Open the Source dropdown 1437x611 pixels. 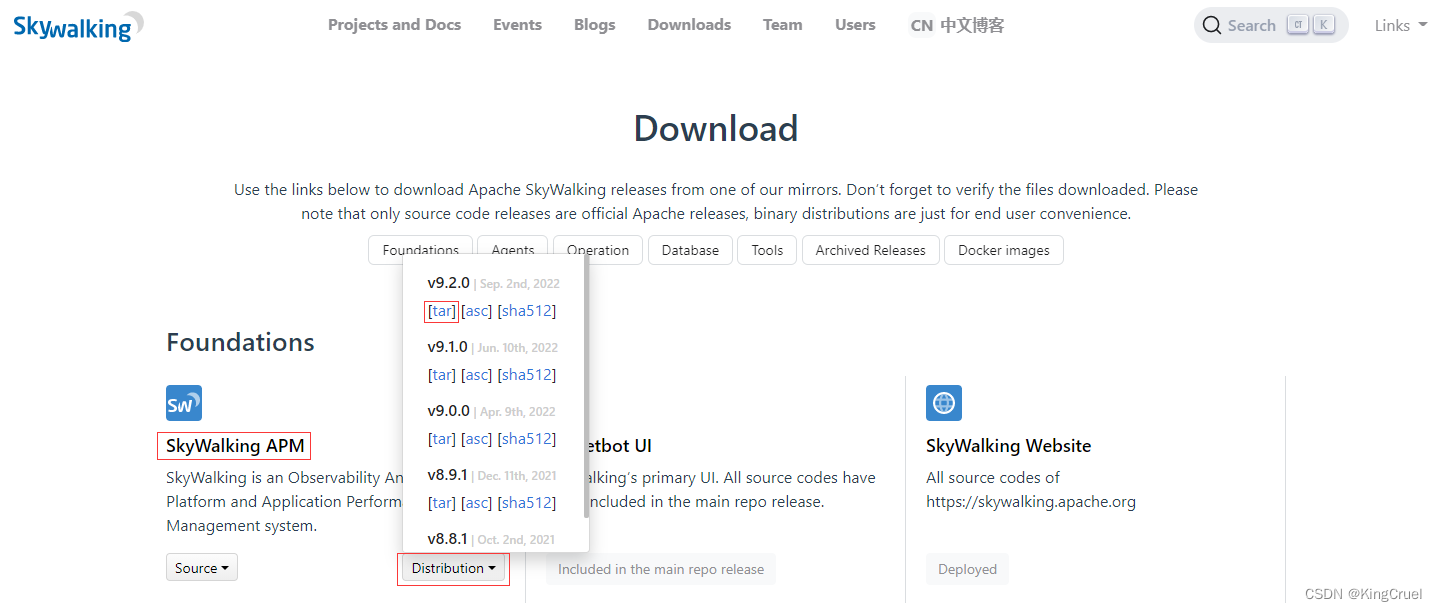point(201,567)
